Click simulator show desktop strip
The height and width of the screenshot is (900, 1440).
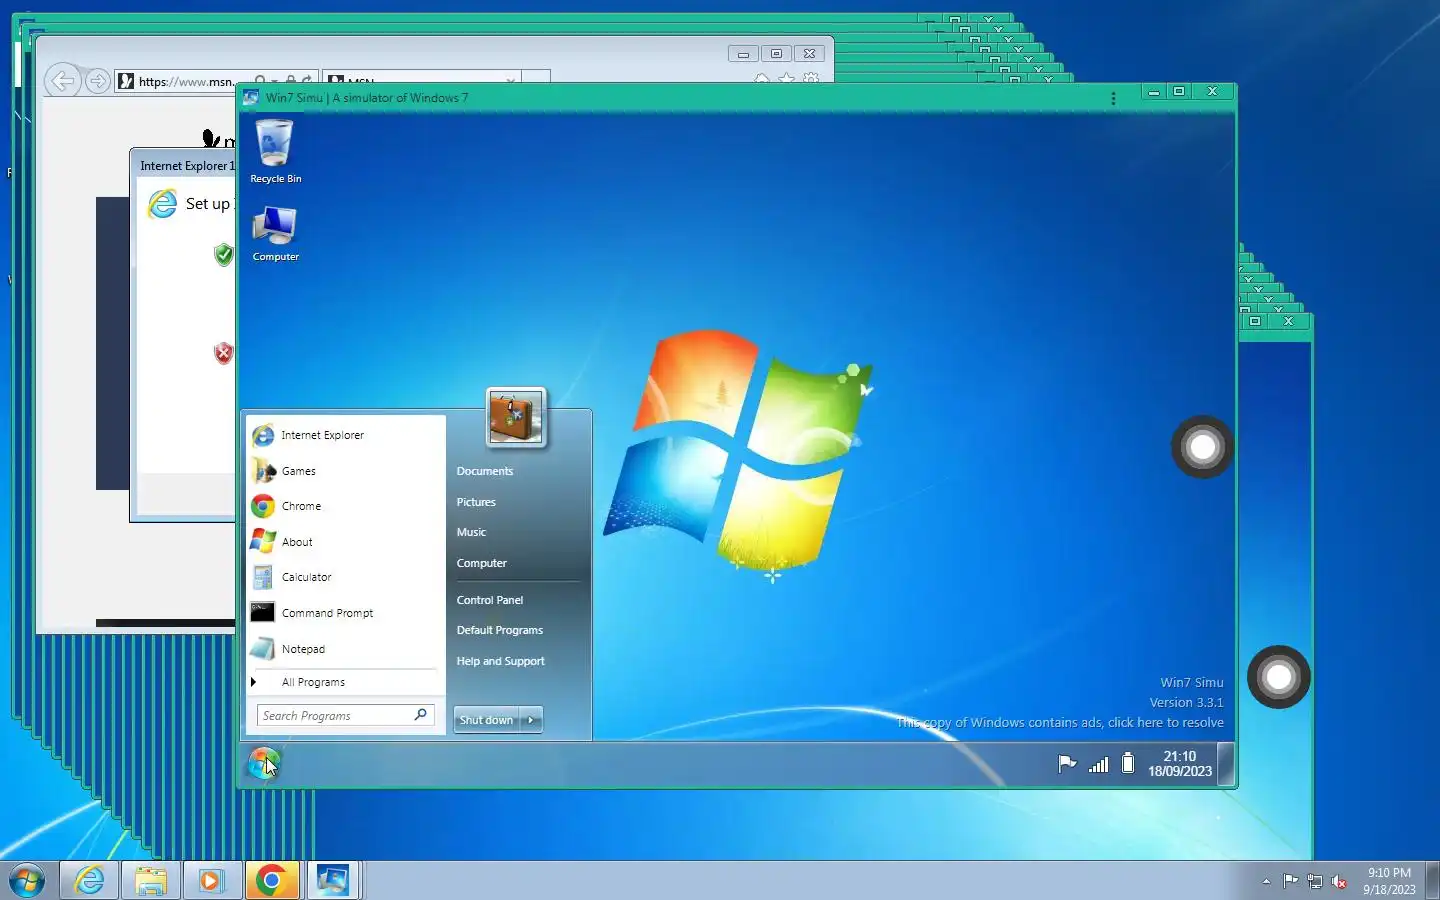[x=1226, y=764]
